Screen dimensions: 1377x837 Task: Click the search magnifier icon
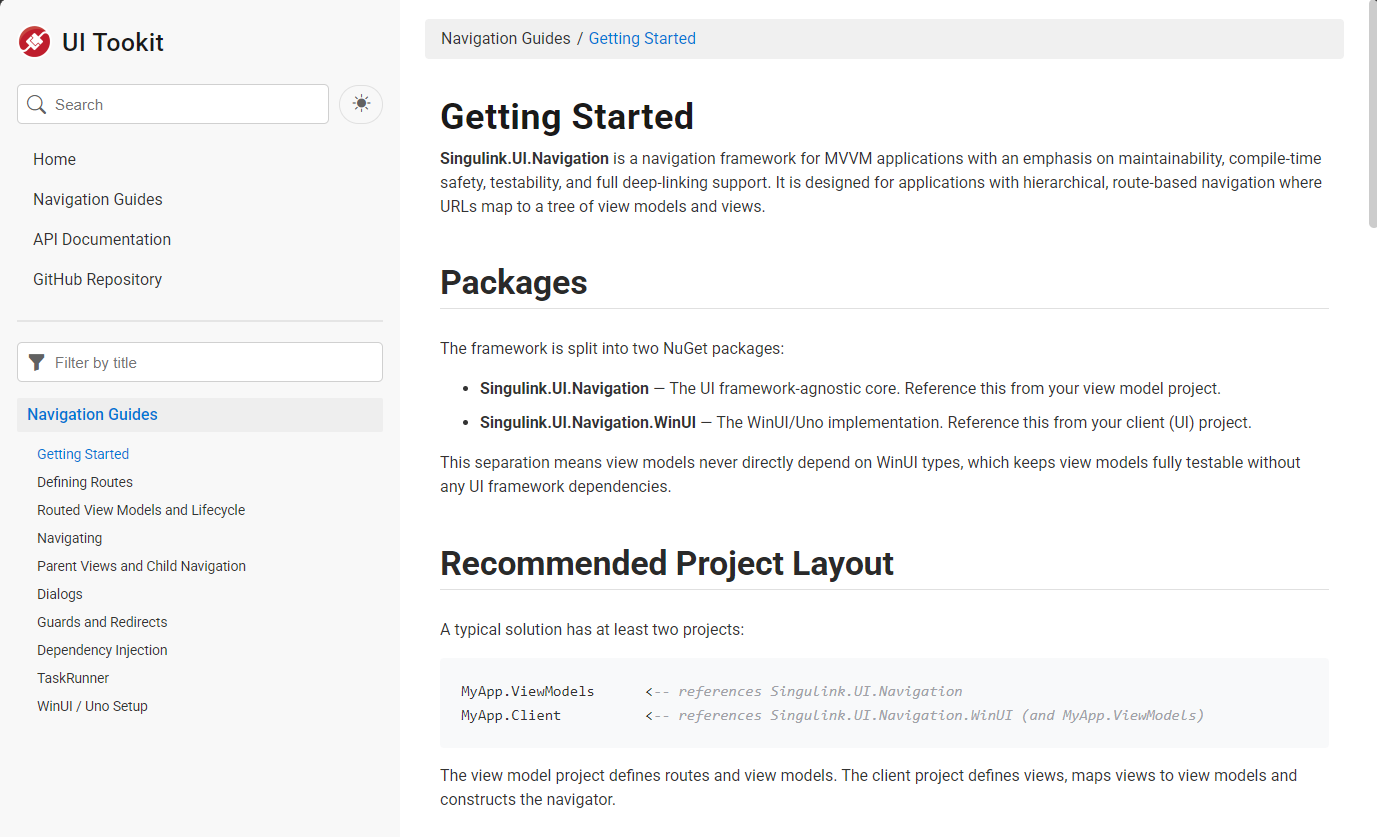pos(37,105)
